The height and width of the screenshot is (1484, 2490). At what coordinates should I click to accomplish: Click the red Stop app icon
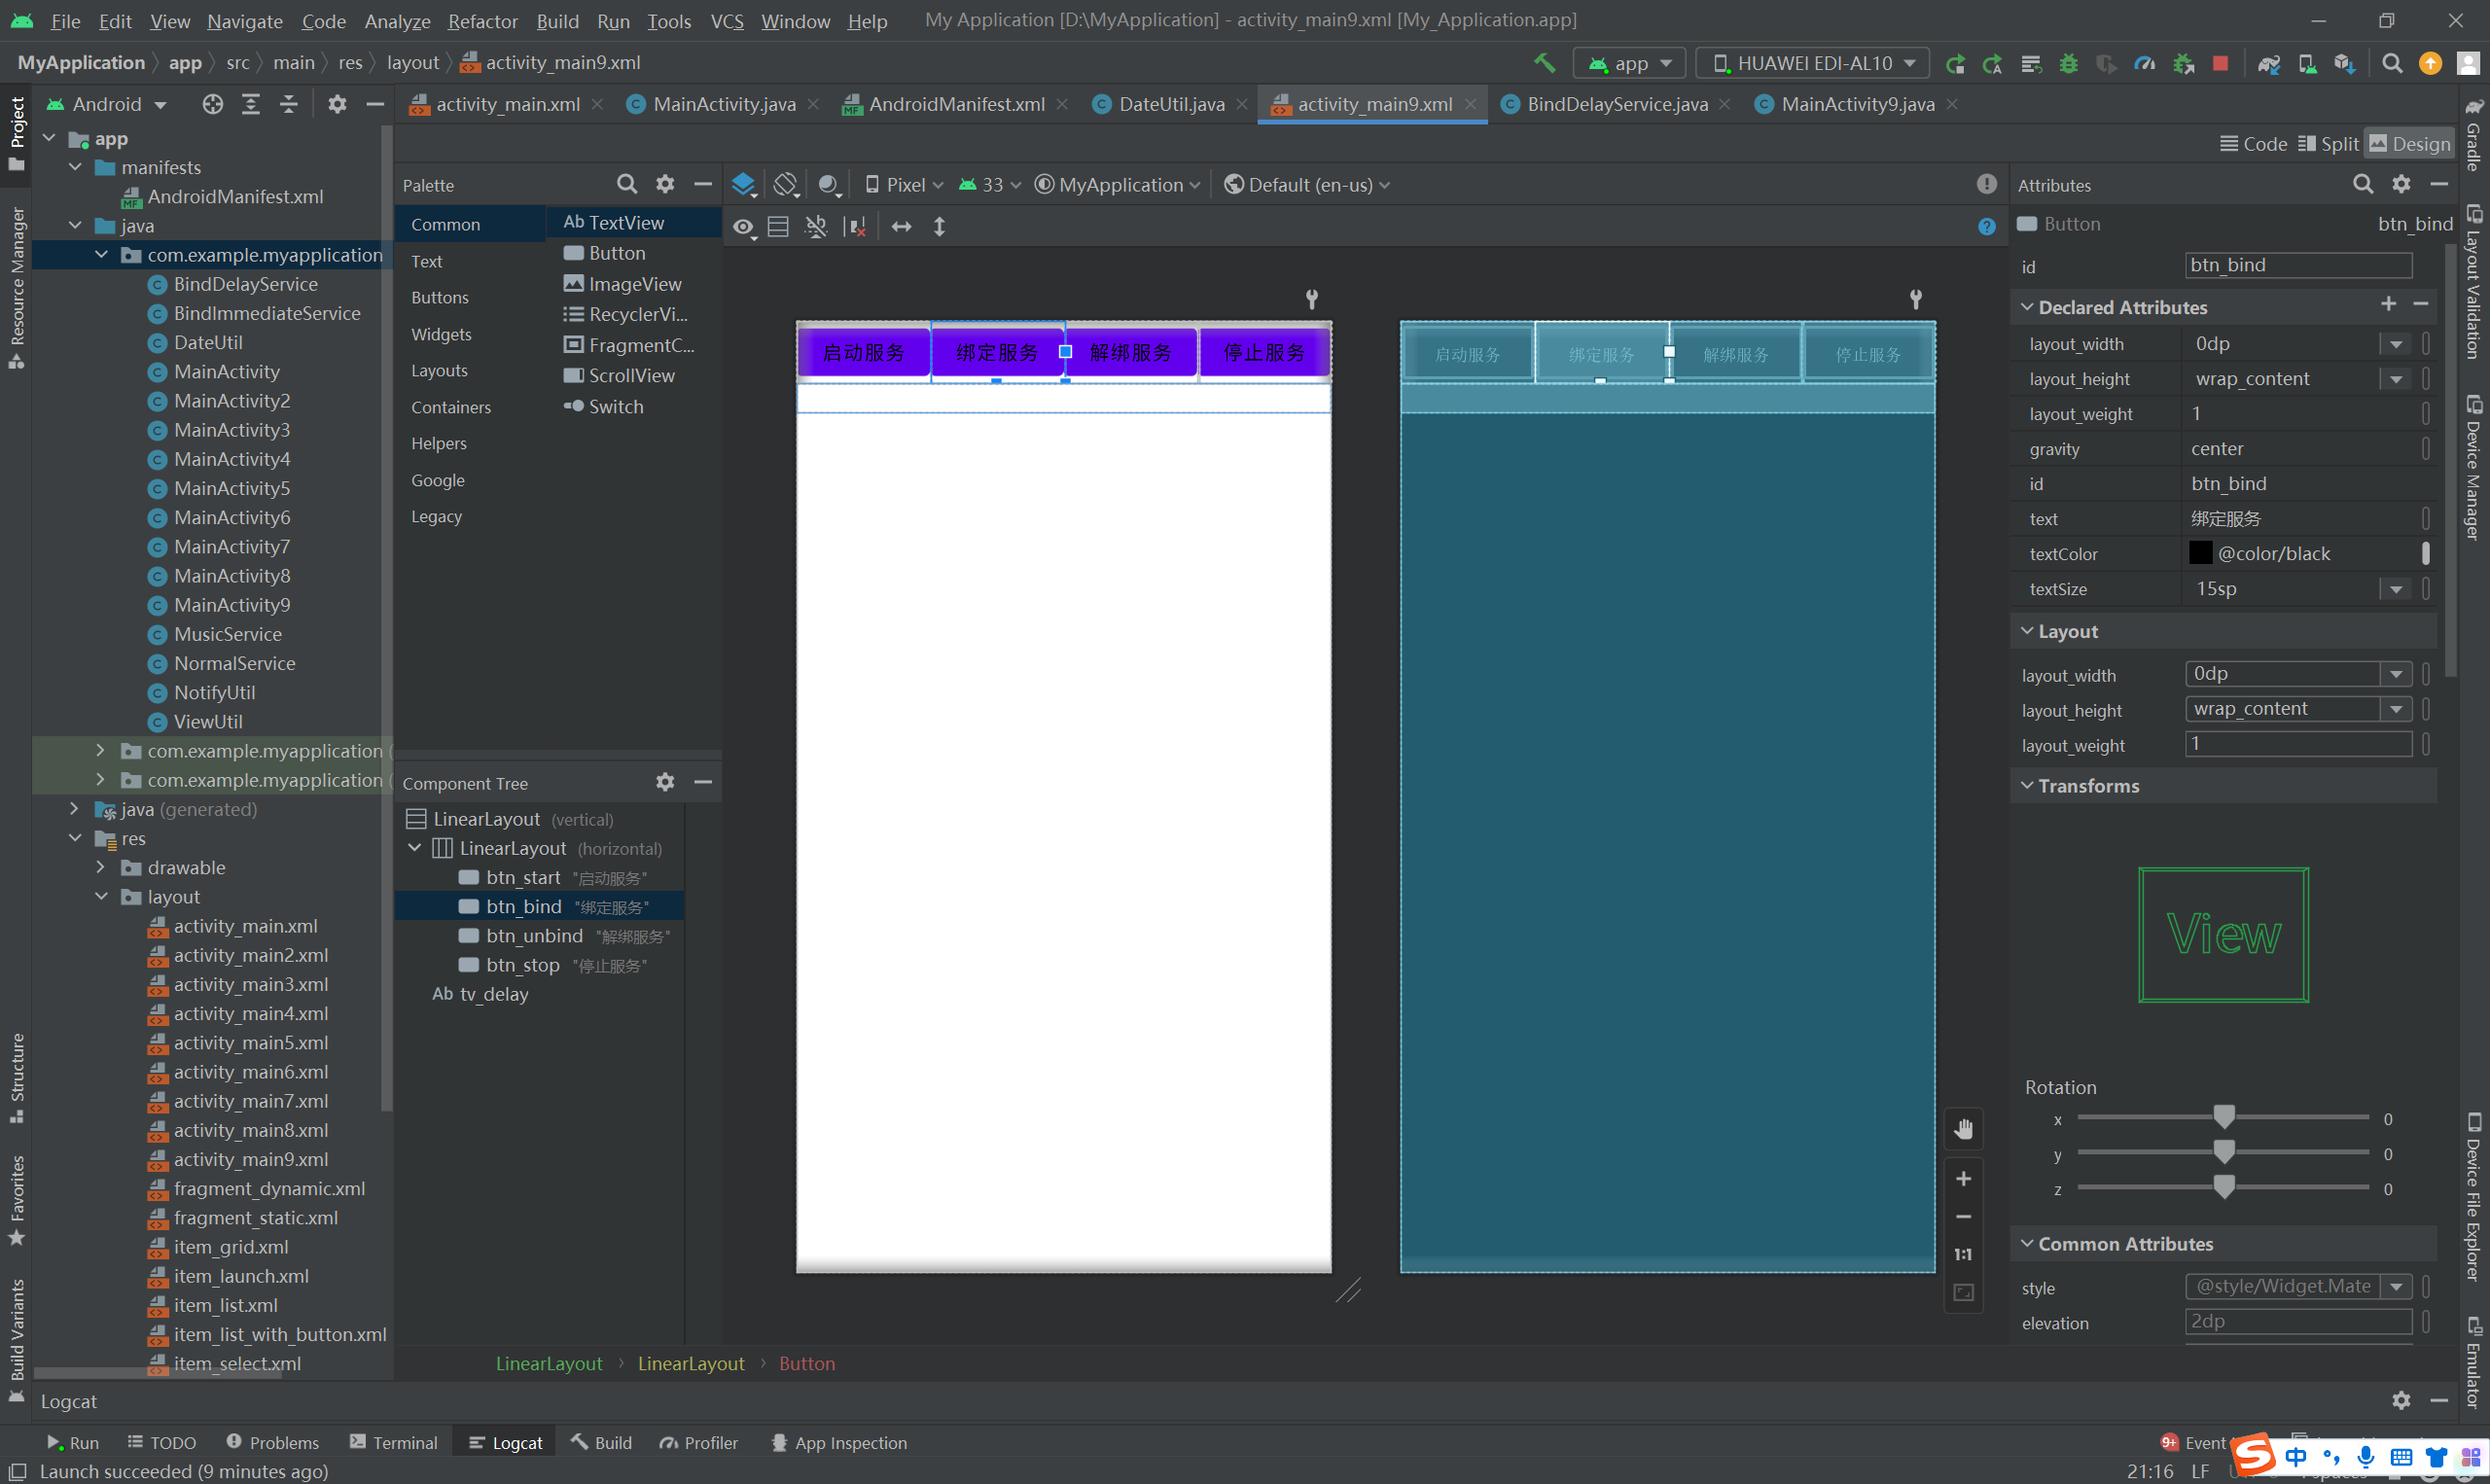coord(2220,63)
